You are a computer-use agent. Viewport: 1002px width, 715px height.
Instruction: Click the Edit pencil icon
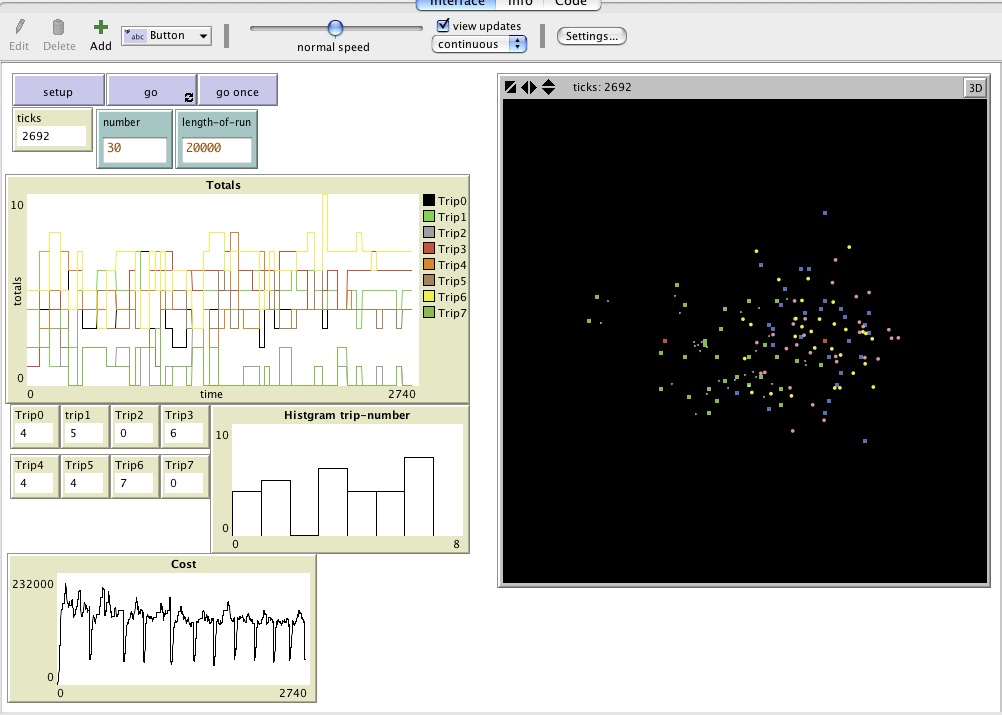pos(19,27)
